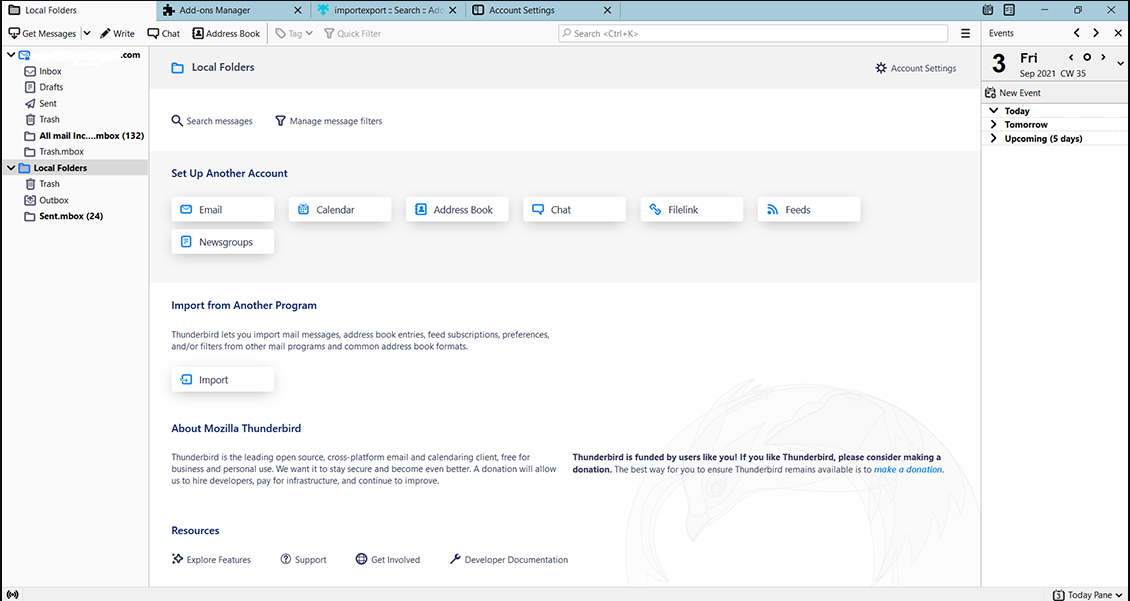Go to next day beside Fri
This screenshot has height=601, width=1130.
(1103, 57)
